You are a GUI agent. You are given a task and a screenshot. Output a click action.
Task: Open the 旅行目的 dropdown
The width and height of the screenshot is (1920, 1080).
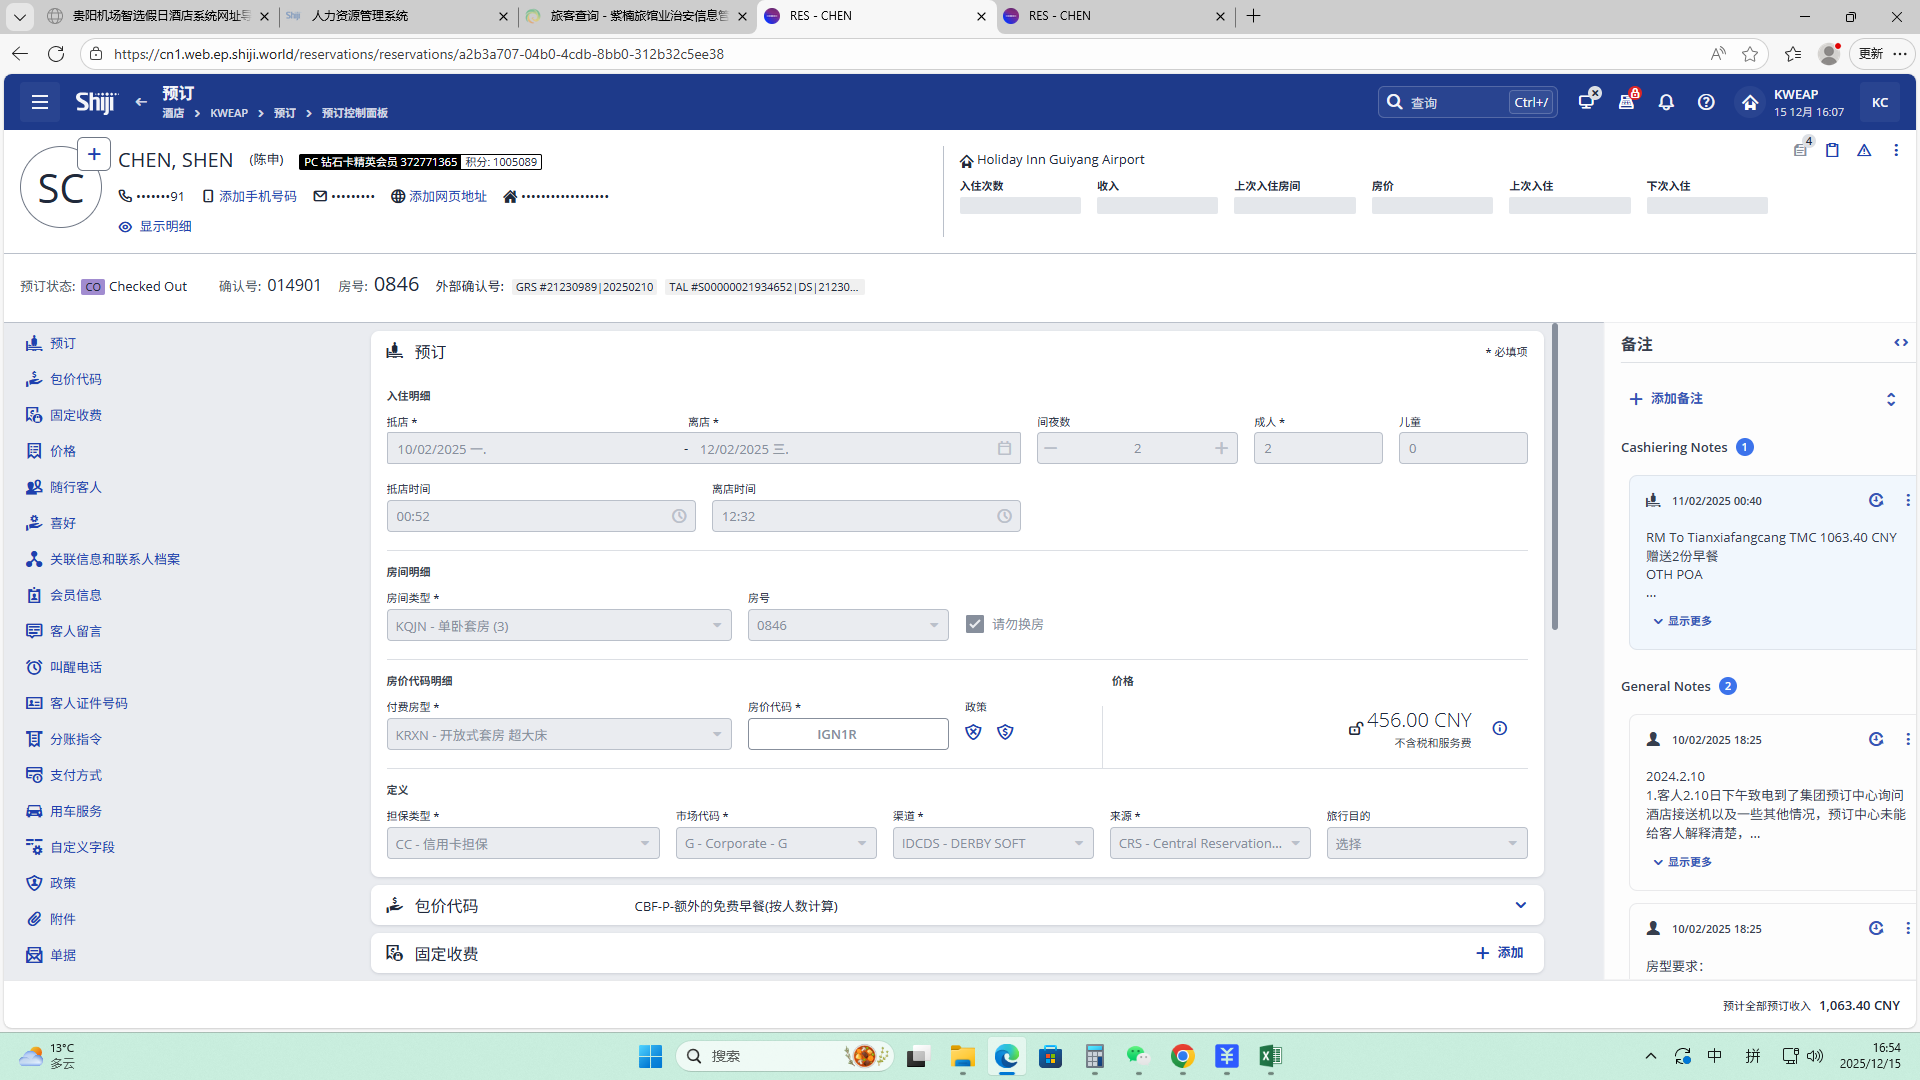tap(1426, 843)
